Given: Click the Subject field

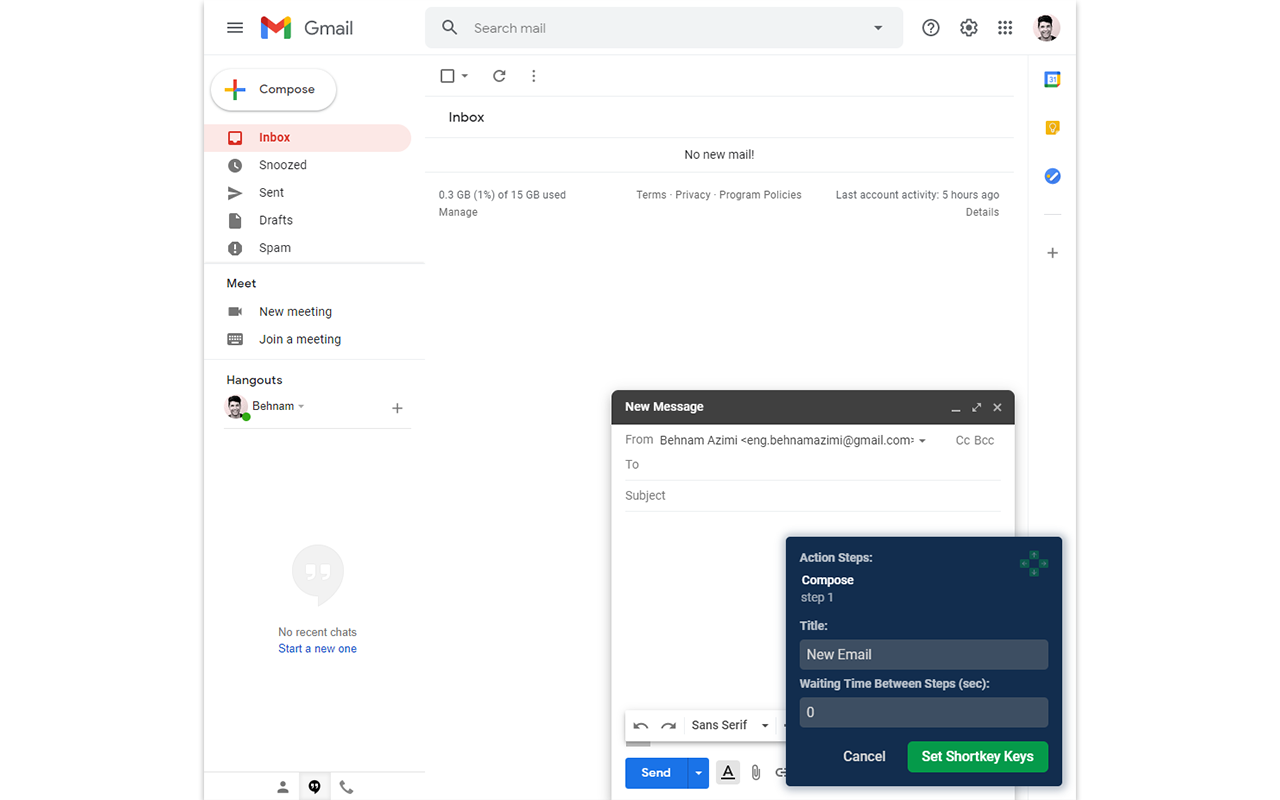Looking at the screenshot, I should tap(812, 496).
